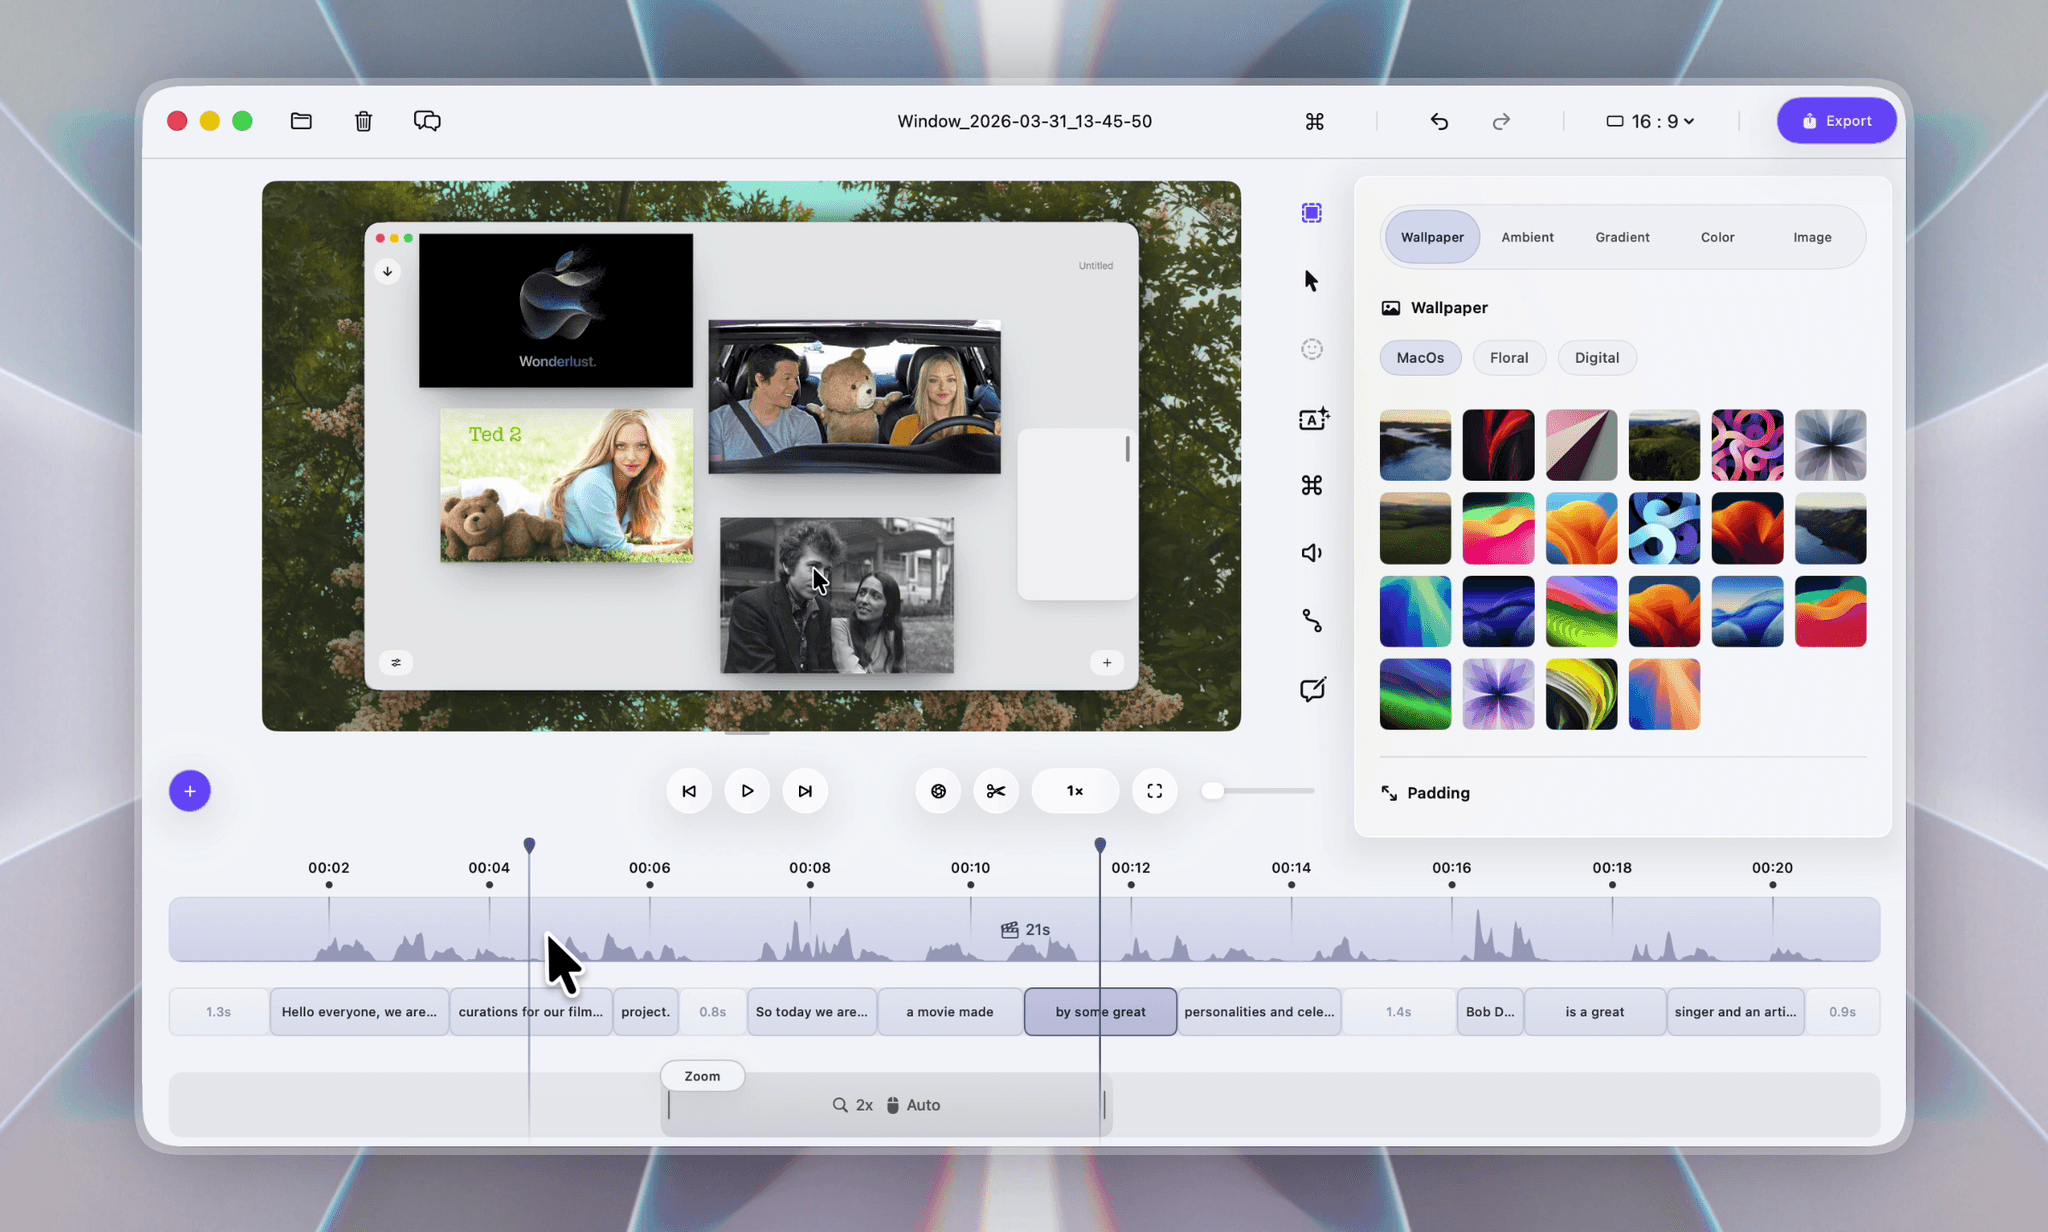Select the Floral wallpaper category chip
2048x1232 pixels.
[1508, 357]
